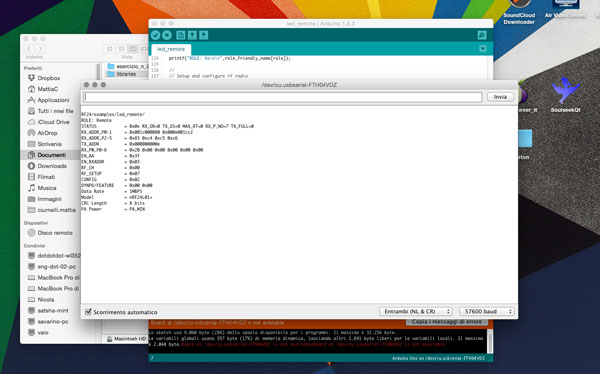Image resolution: width=600 pixels, height=374 pixels.
Task: Click the Invia send button
Action: pyautogui.click(x=500, y=97)
